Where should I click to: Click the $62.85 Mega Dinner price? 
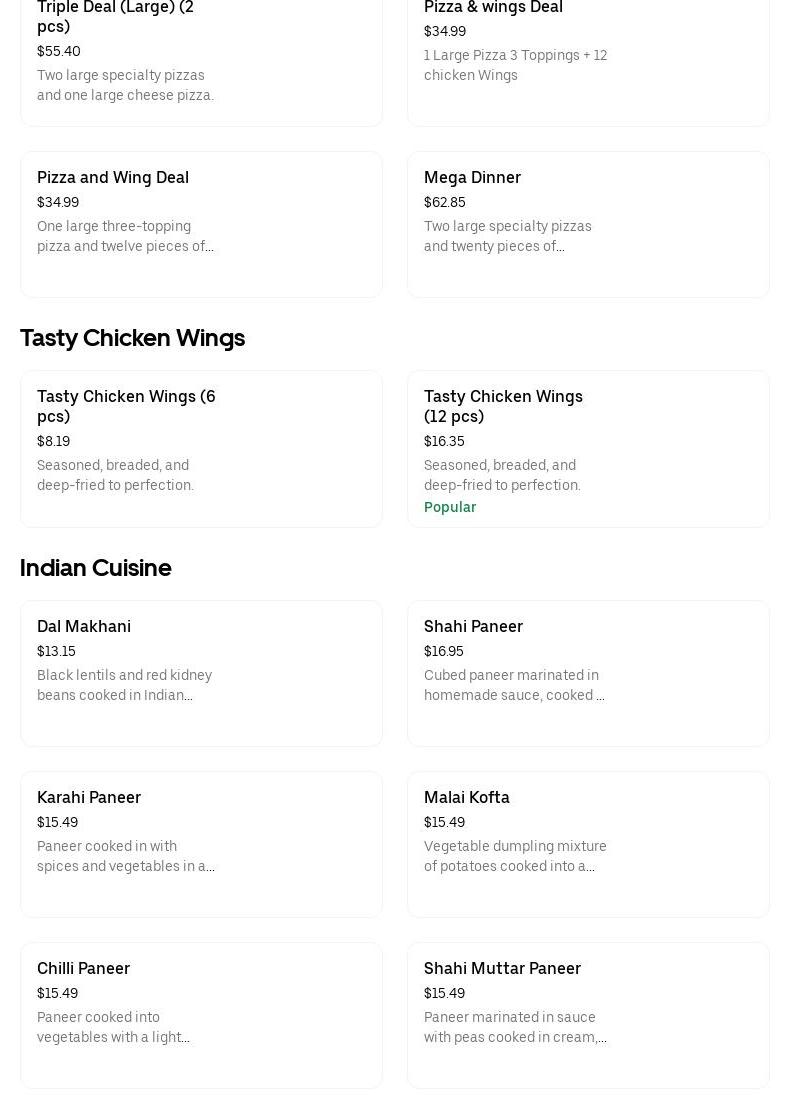click(445, 202)
